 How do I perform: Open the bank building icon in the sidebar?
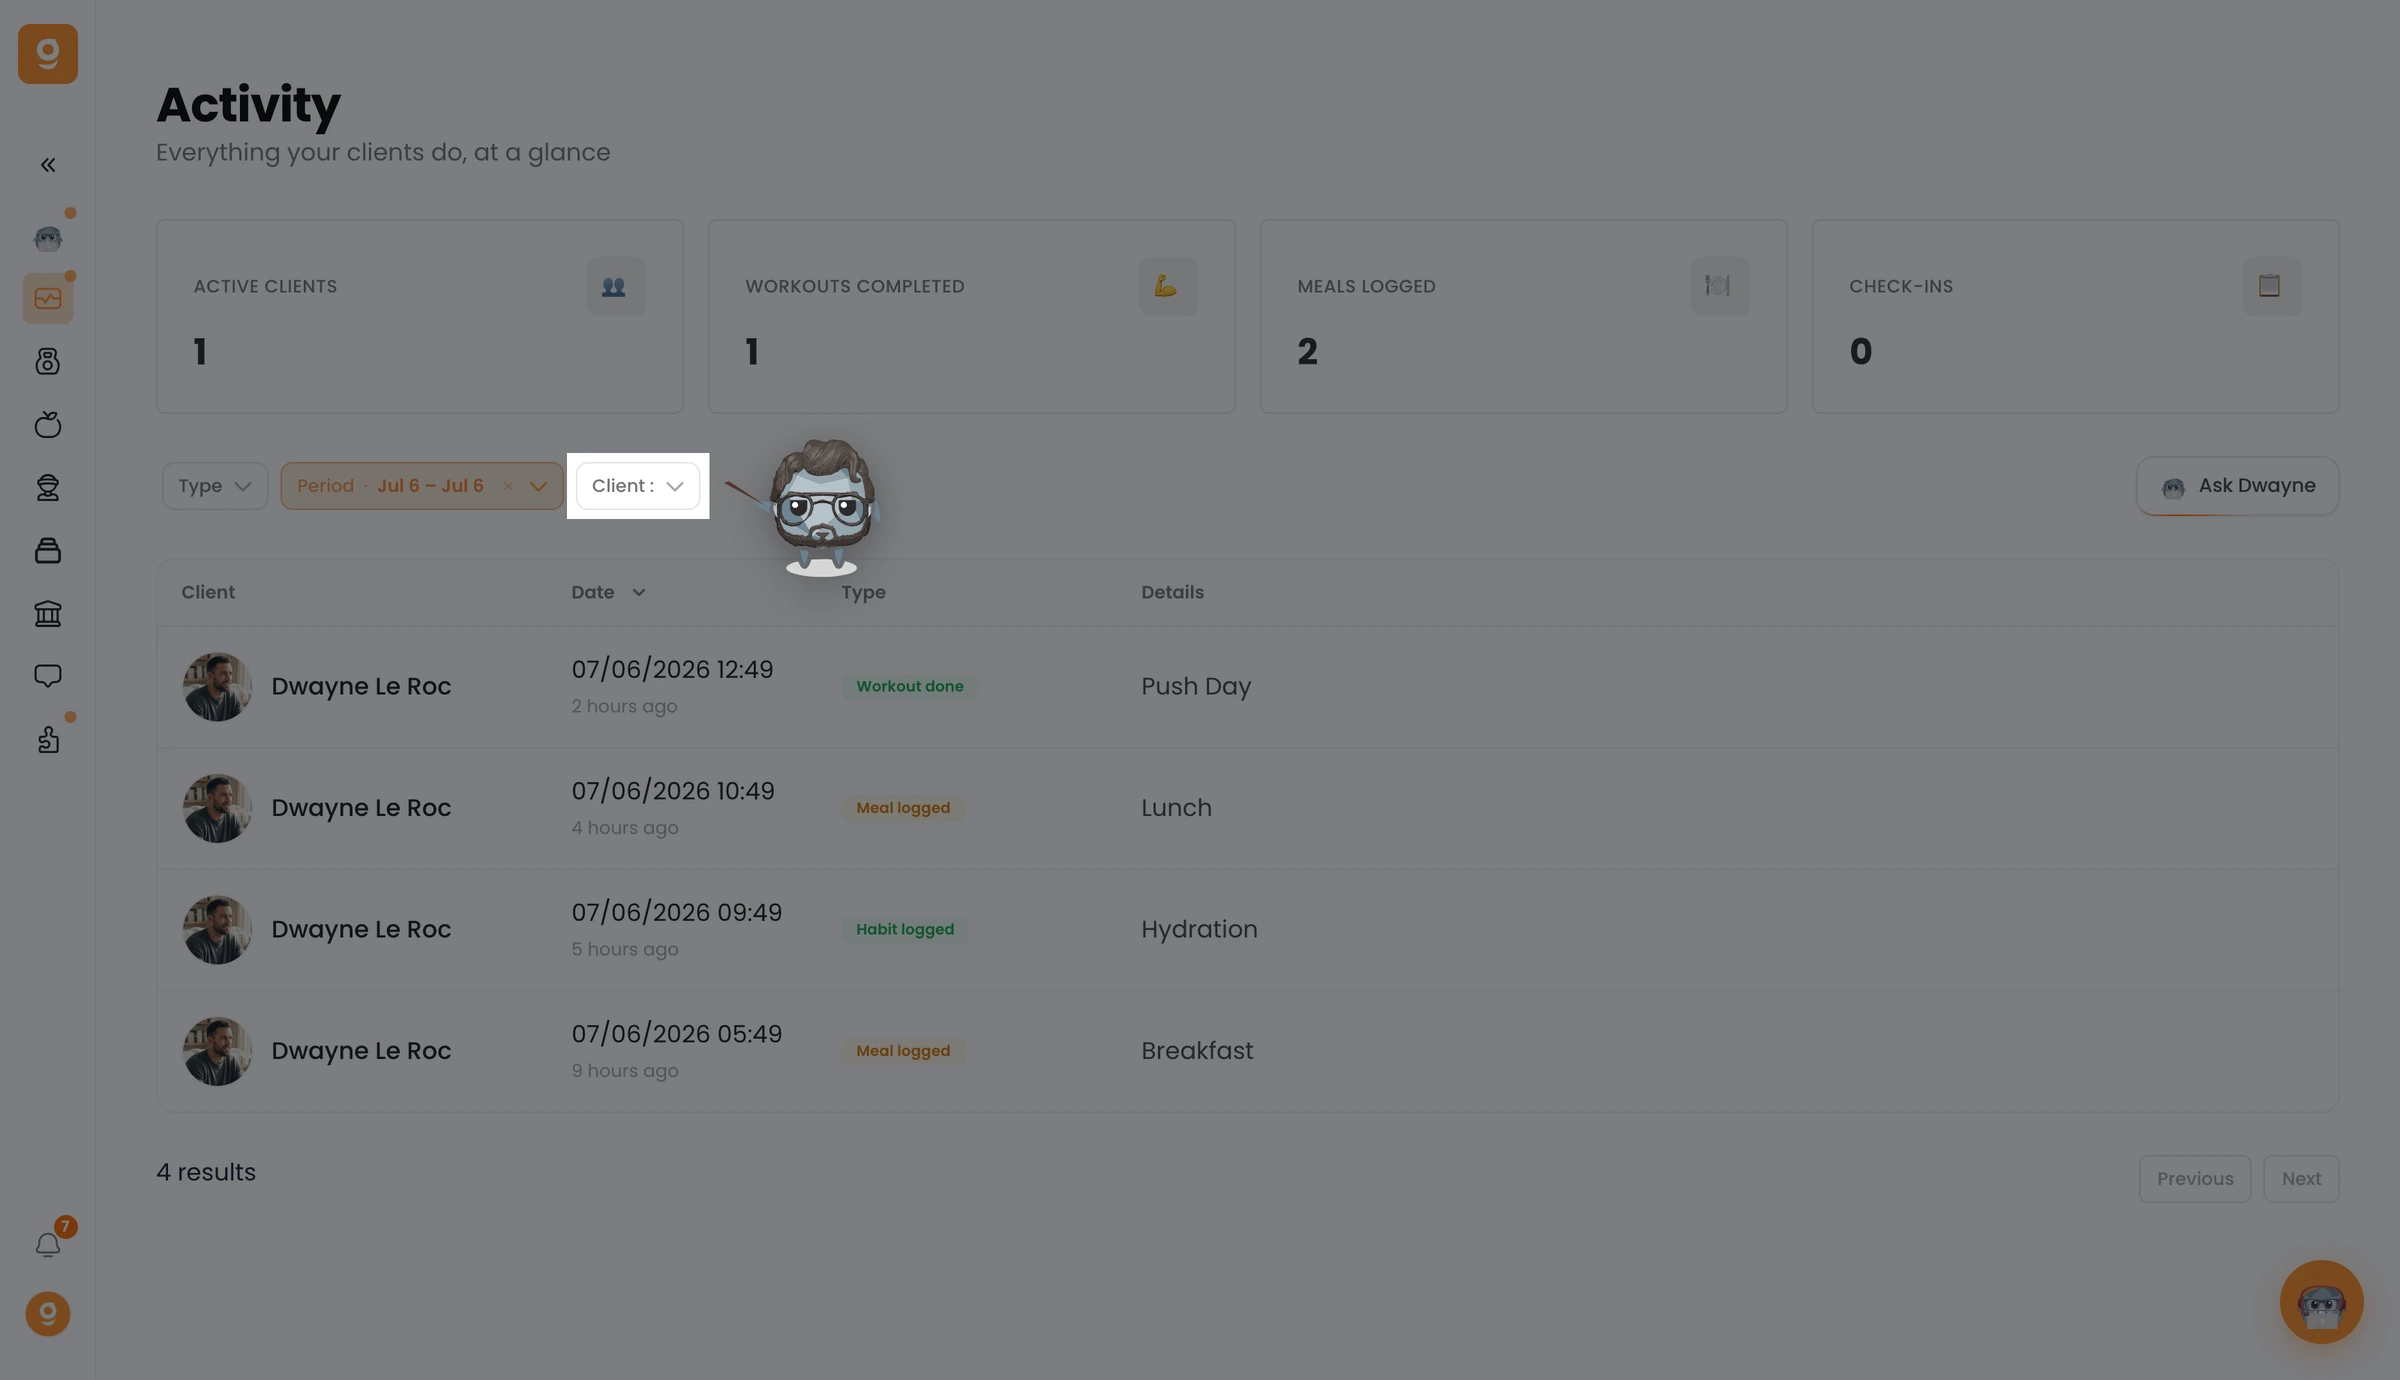pyautogui.click(x=47, y=613)
